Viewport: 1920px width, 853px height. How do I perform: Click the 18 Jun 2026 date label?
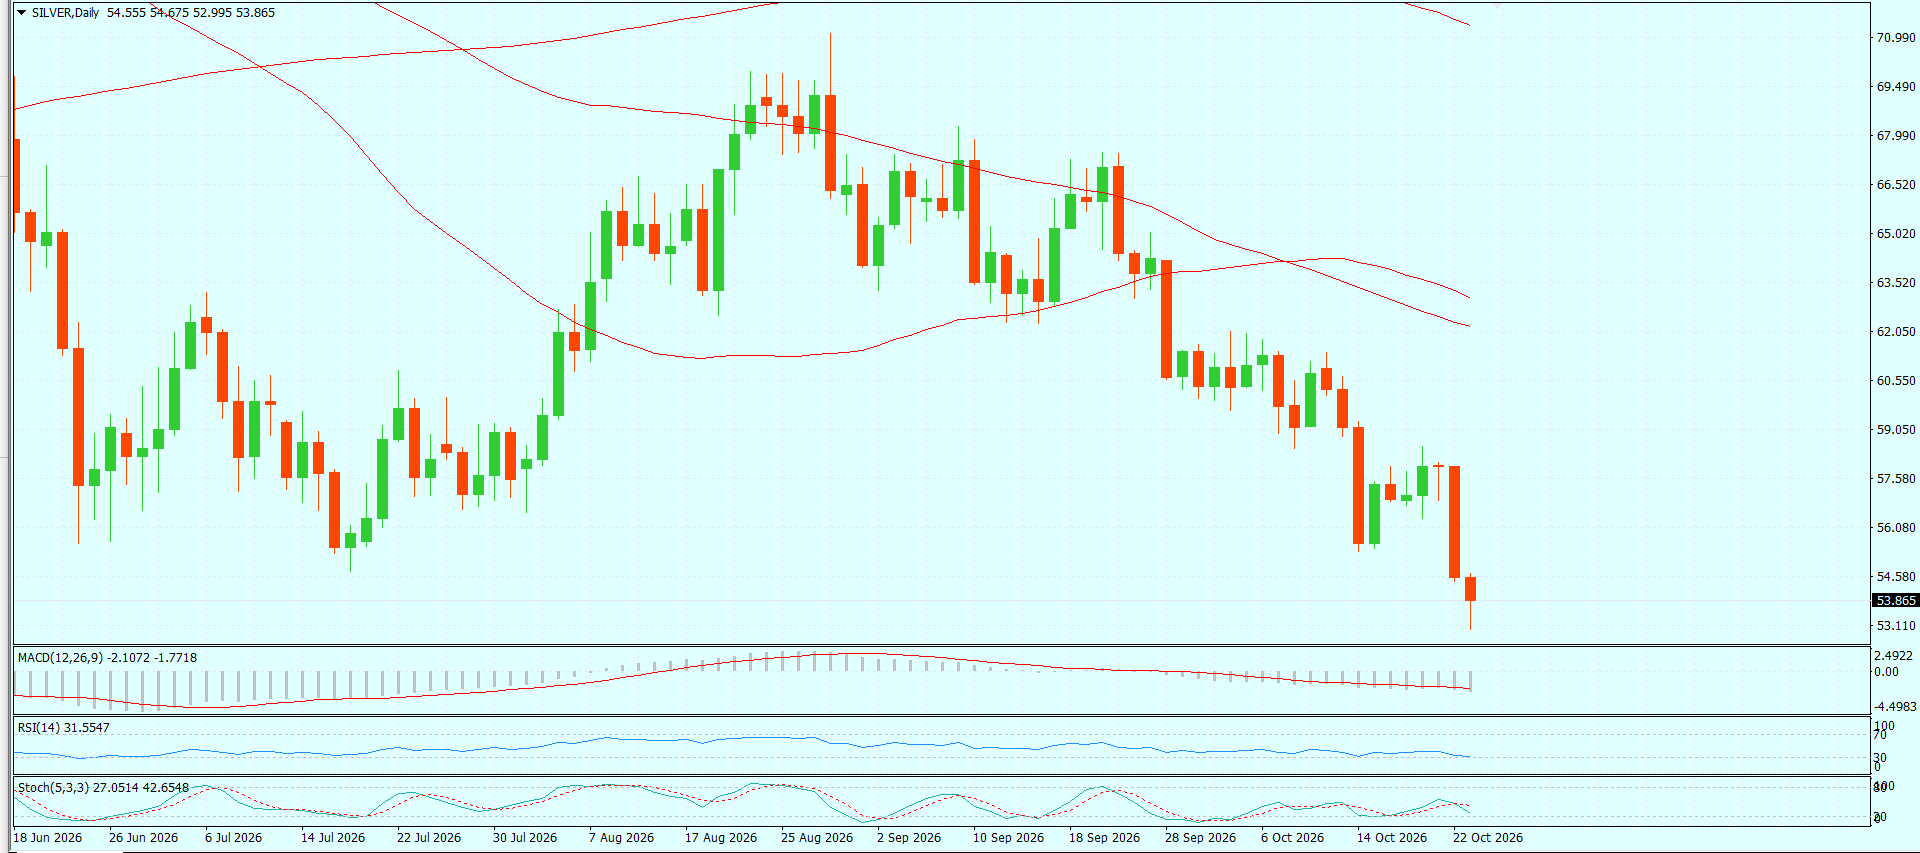point(48,838)
